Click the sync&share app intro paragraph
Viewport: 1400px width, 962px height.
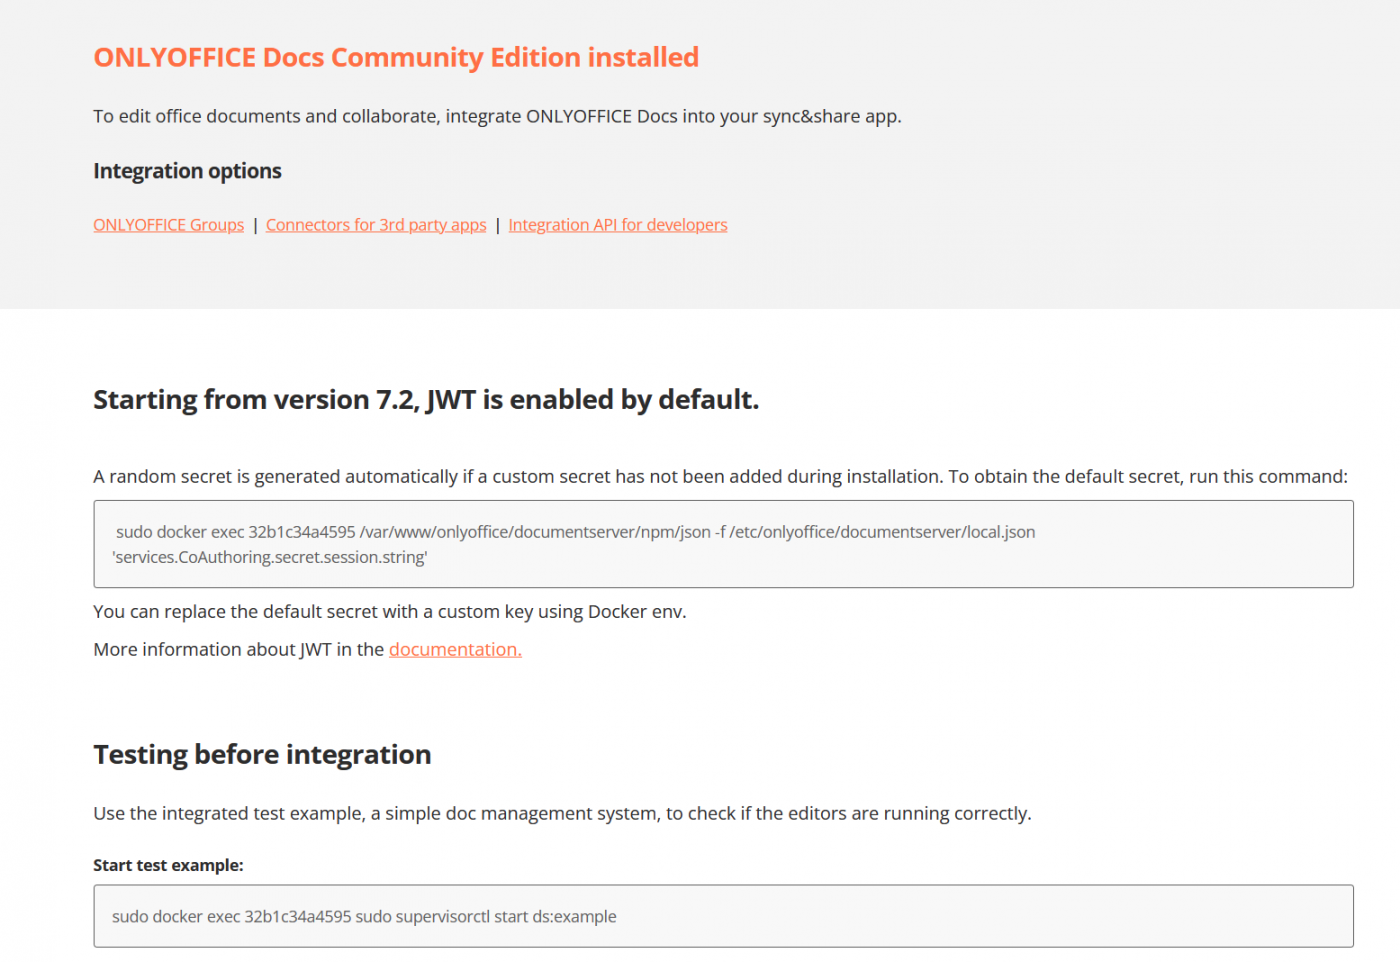[x=497, y=116]
